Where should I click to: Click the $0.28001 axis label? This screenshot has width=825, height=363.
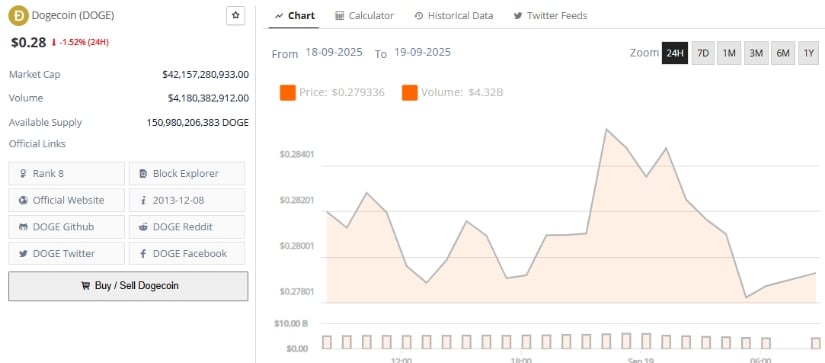coord(297,246)
